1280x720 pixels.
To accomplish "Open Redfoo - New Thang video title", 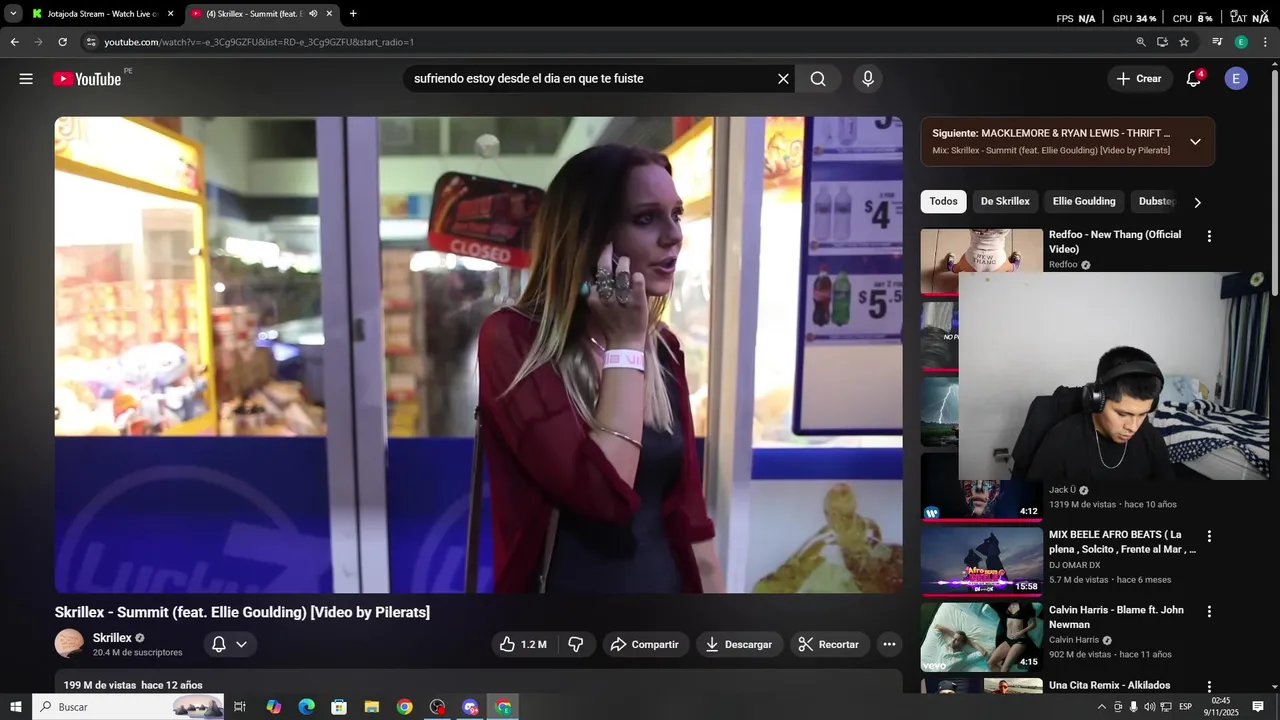I will (x=1115, y=241).
